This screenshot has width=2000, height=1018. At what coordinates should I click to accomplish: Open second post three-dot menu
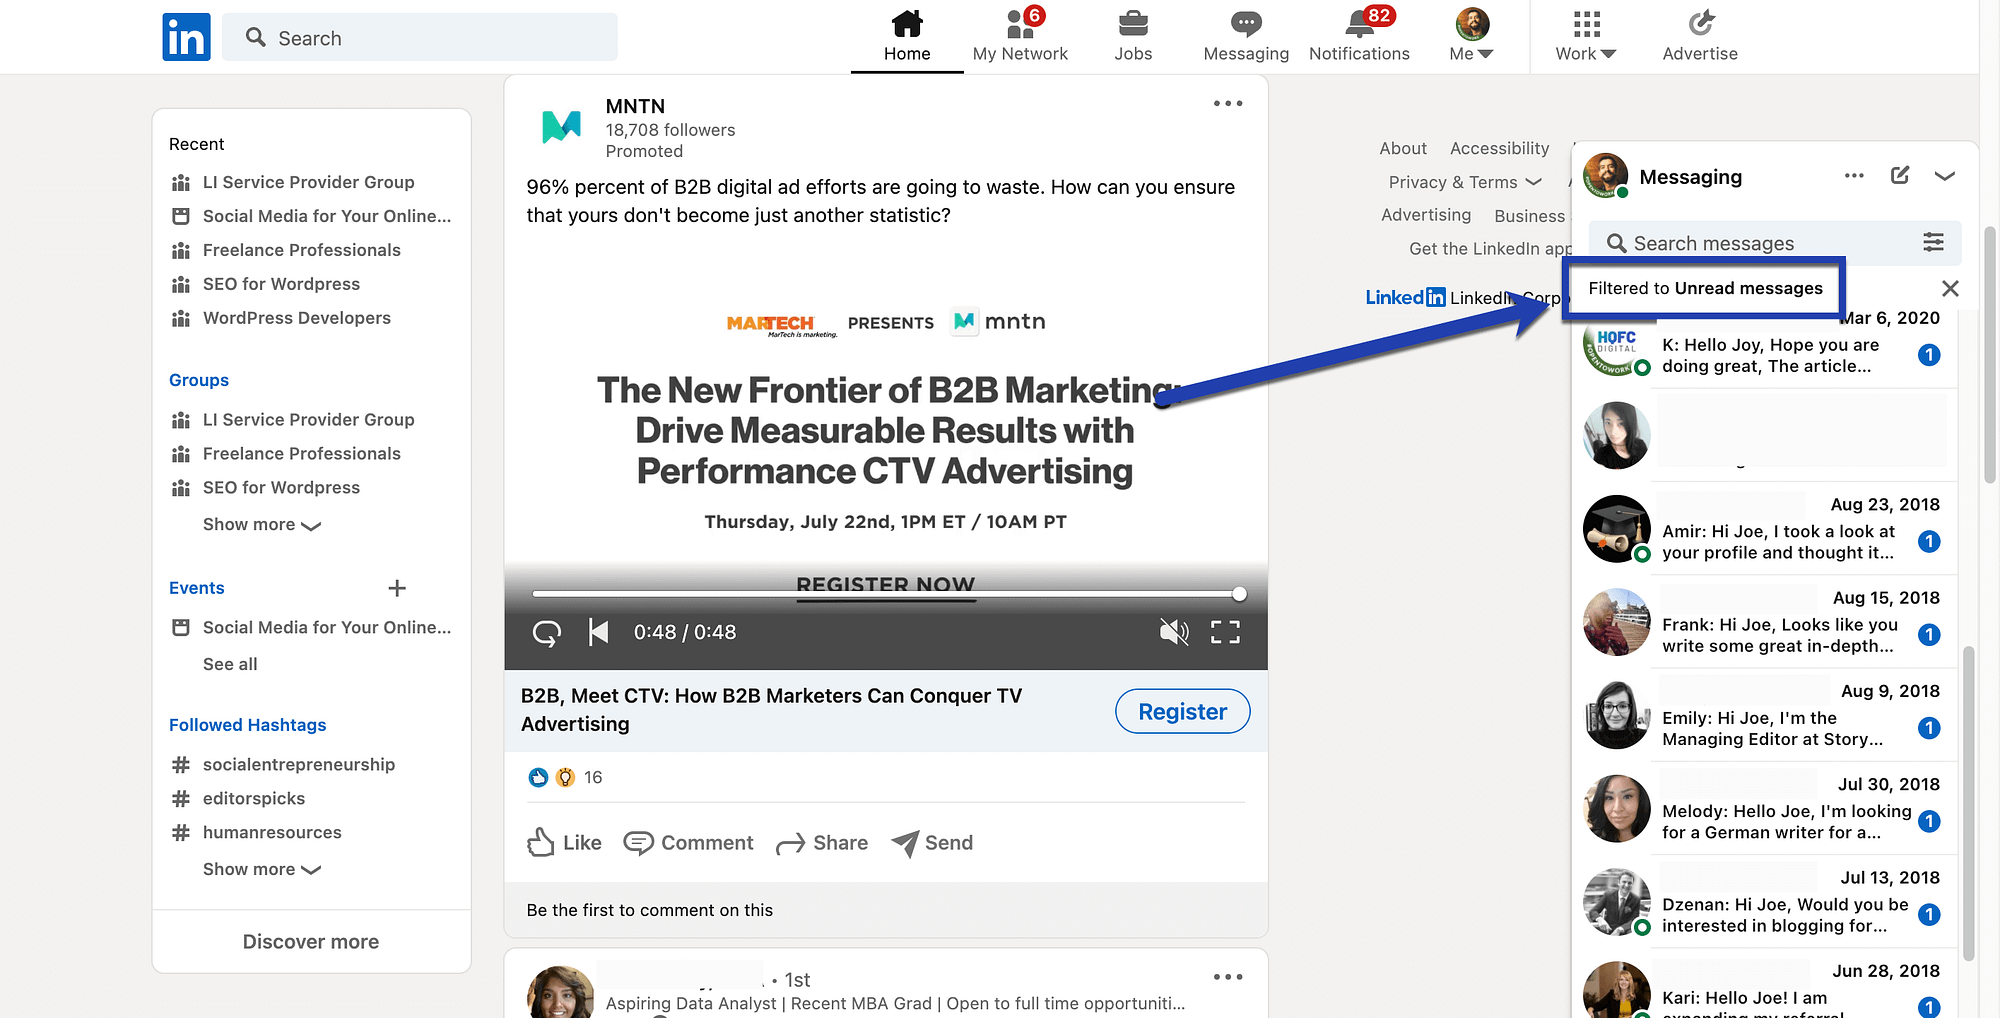1228,977
